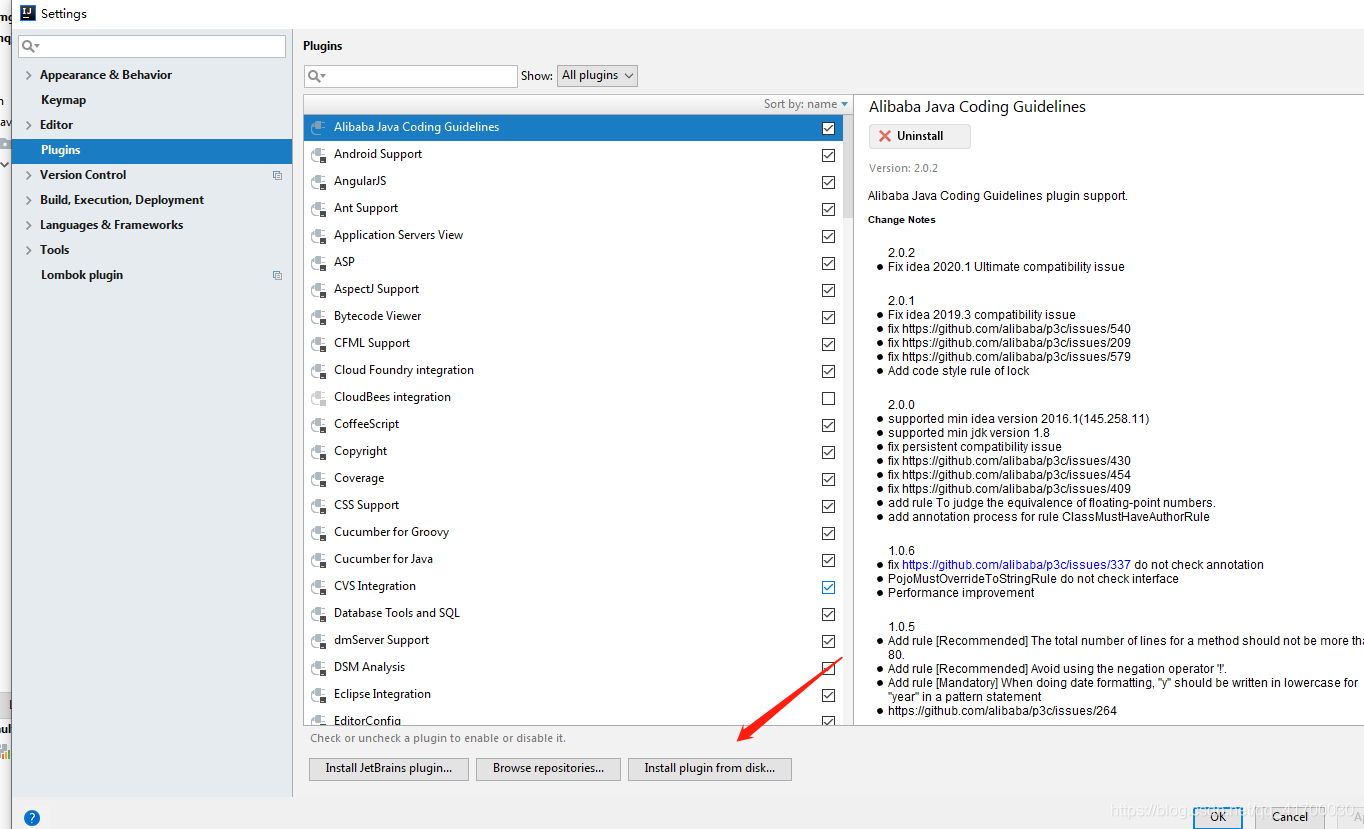
Task: Click the DSM Analysis plugin icon
Action: point(319,668)
